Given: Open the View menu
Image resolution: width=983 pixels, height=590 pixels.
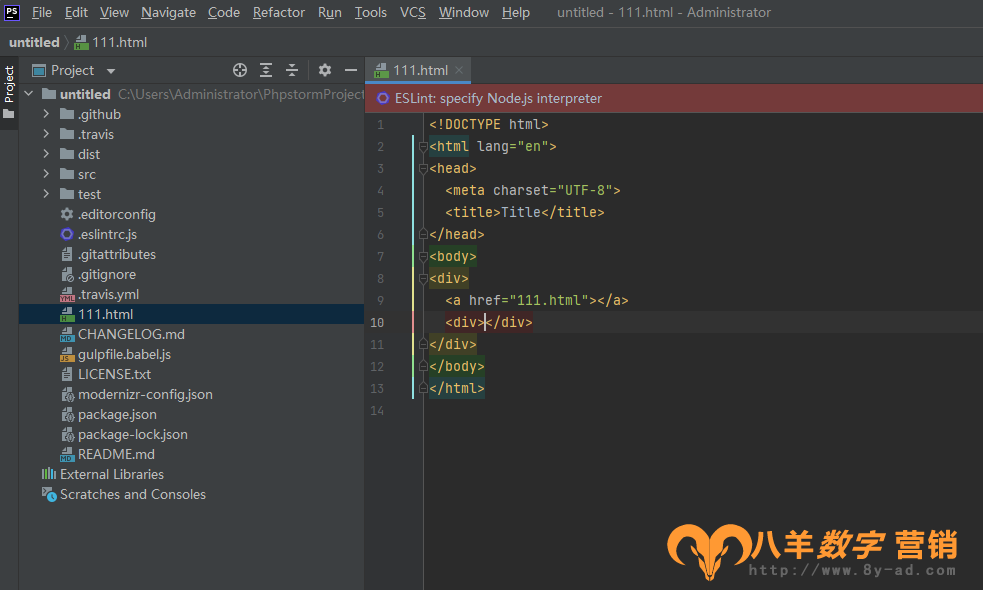Looking at the screenshot, I should (114, 13).
